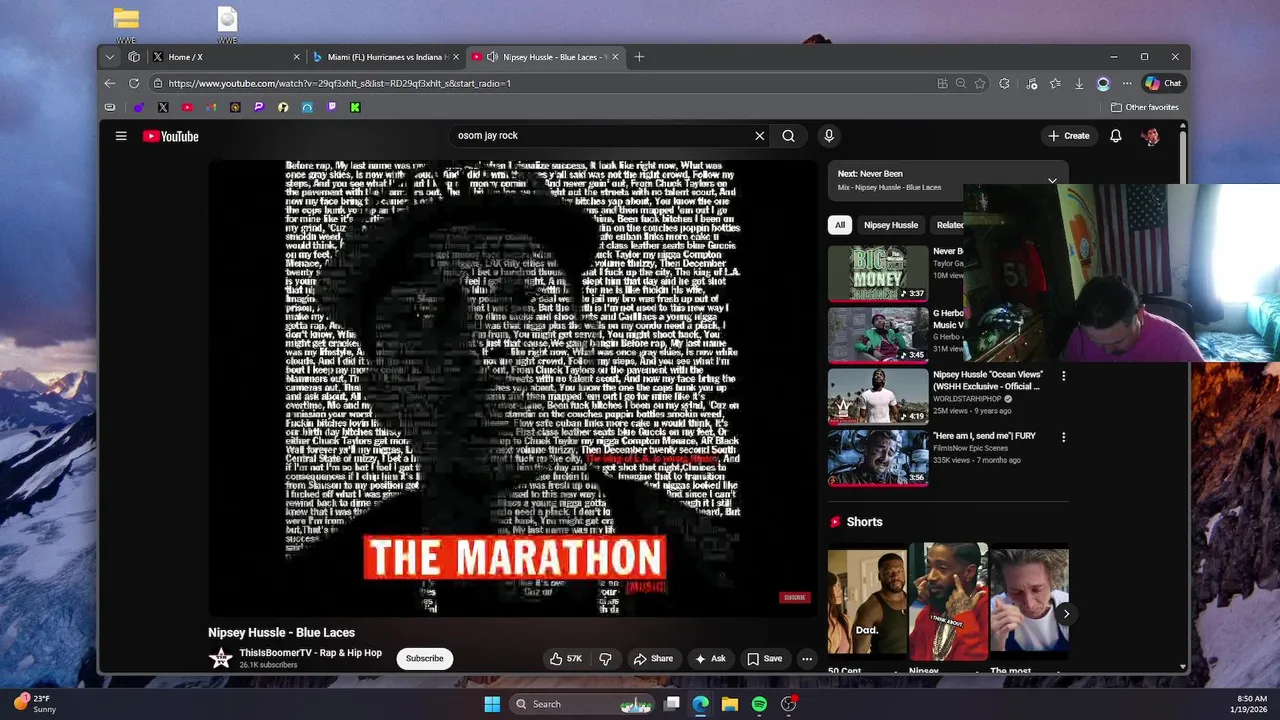Share the Blue Laces video

[653, 659]
